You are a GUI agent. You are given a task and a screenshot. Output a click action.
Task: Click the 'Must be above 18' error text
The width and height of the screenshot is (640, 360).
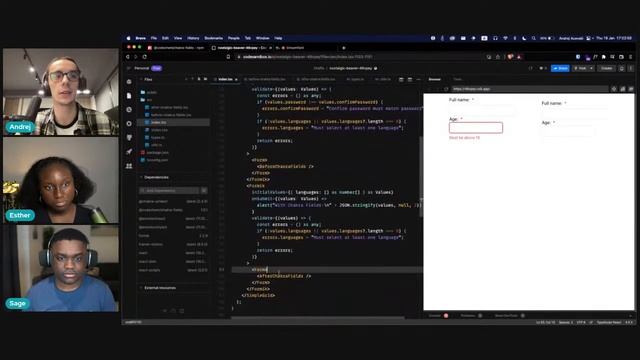(464, 138)
